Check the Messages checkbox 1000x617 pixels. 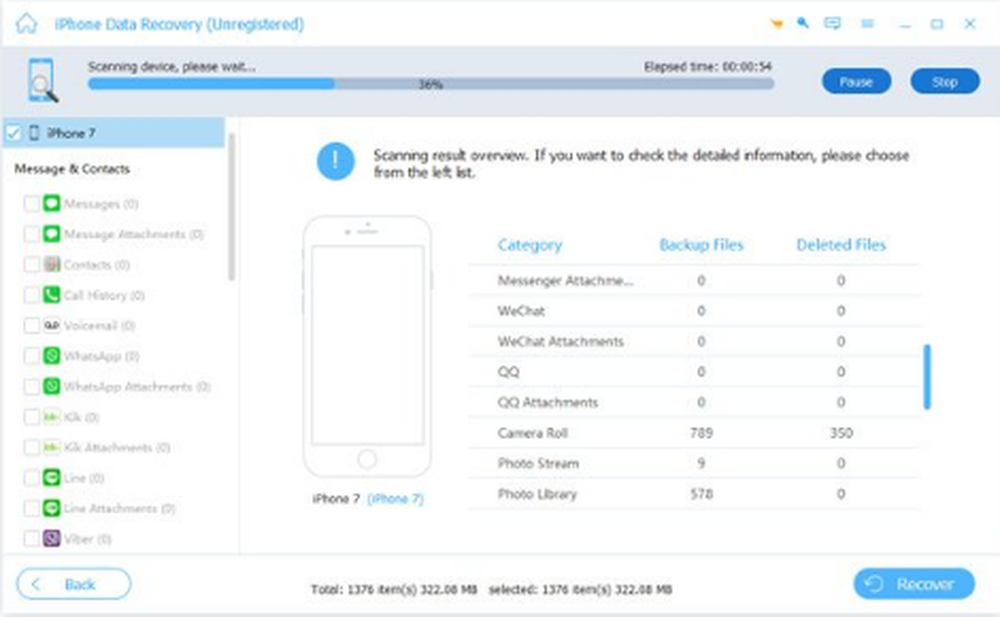click(x=31, y=204)
